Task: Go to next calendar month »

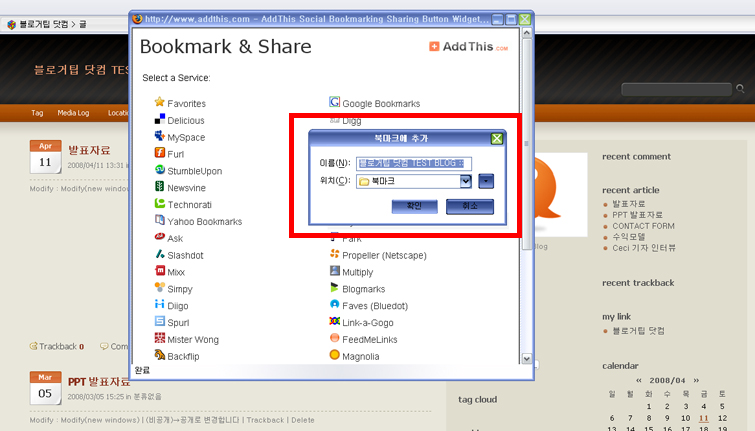Action: tap(696, 380)
